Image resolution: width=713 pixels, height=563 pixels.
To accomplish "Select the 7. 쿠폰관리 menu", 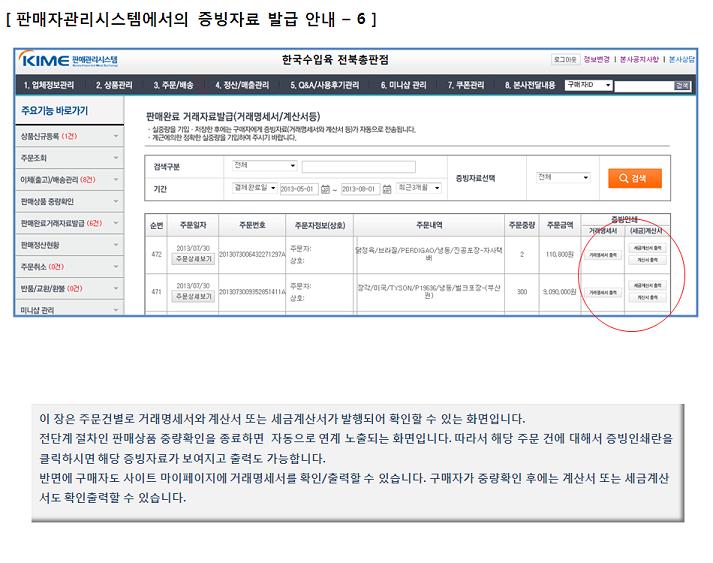I will [x=470, y=86].
